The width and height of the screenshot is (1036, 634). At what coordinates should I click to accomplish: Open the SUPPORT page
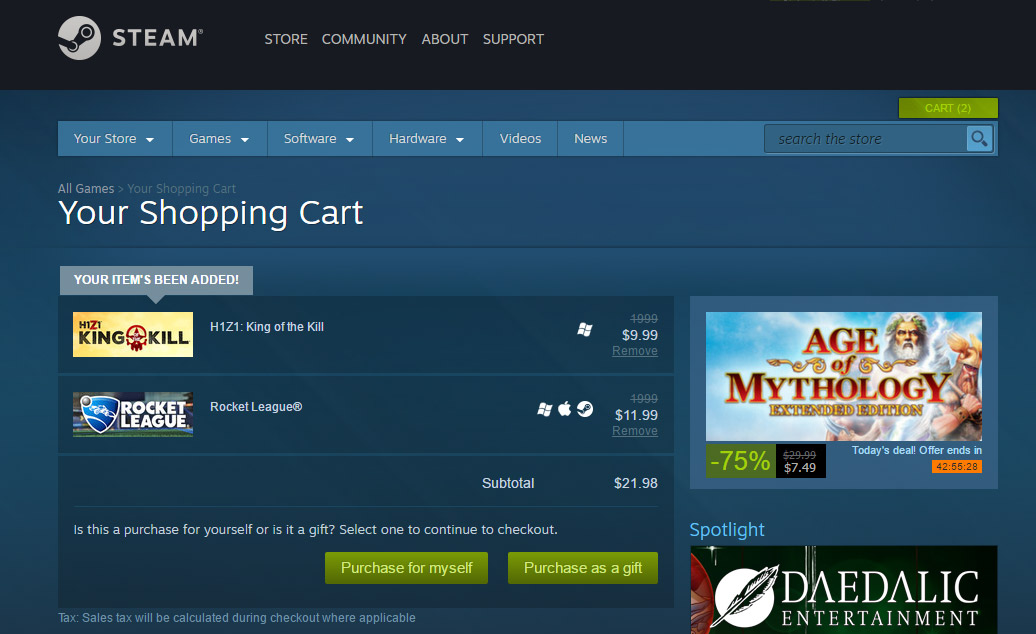click(513, 39)
